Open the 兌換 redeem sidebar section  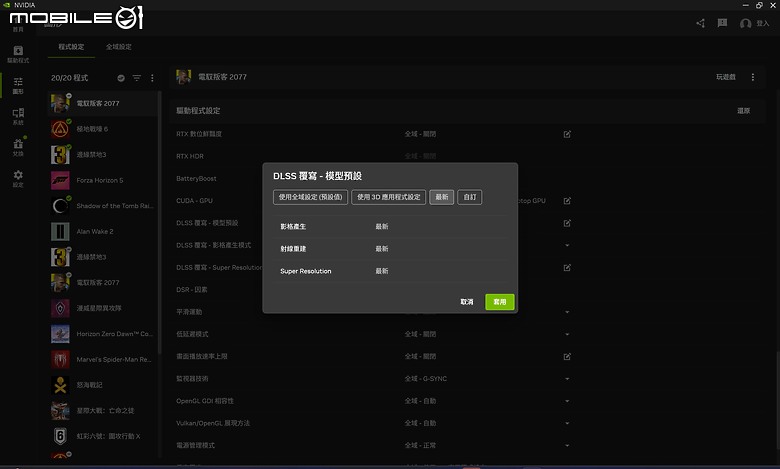[18, 147]
